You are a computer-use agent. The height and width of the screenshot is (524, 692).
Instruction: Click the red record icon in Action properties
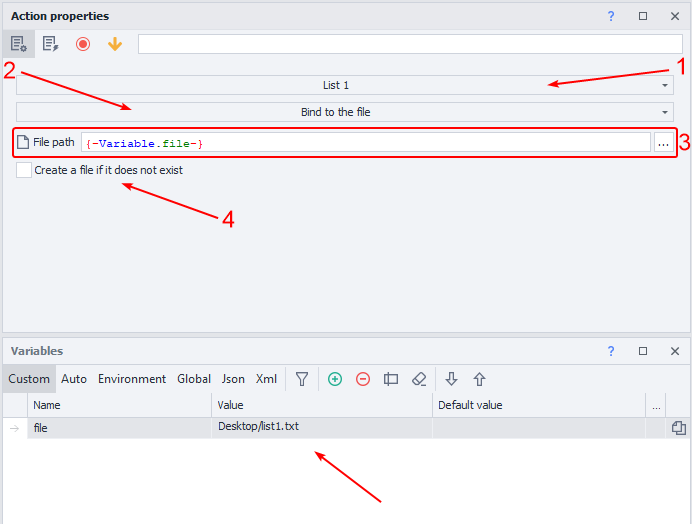pos(83,44)
